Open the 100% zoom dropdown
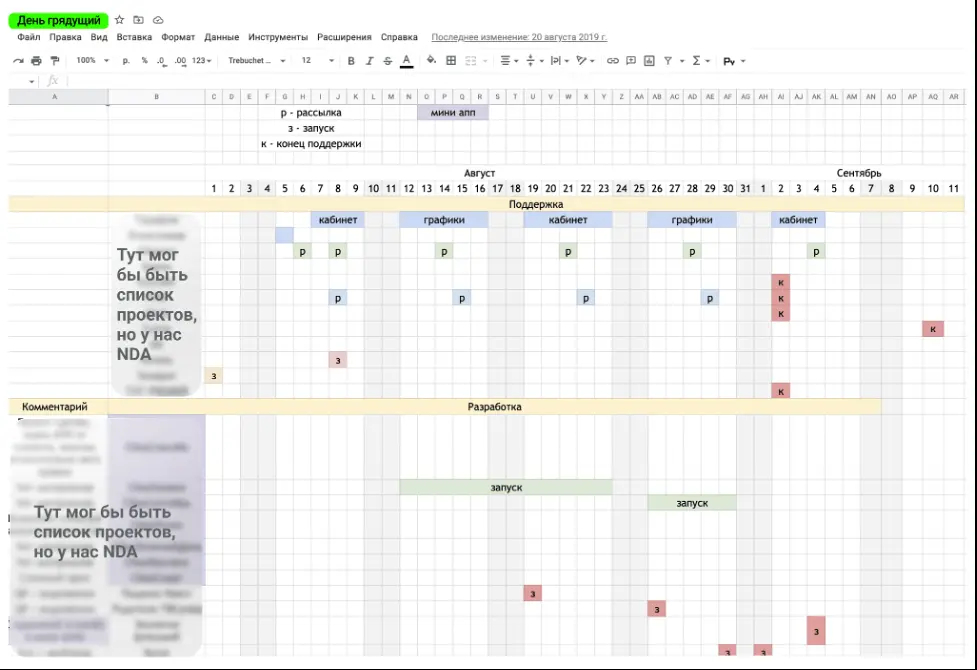 point(92,60)
